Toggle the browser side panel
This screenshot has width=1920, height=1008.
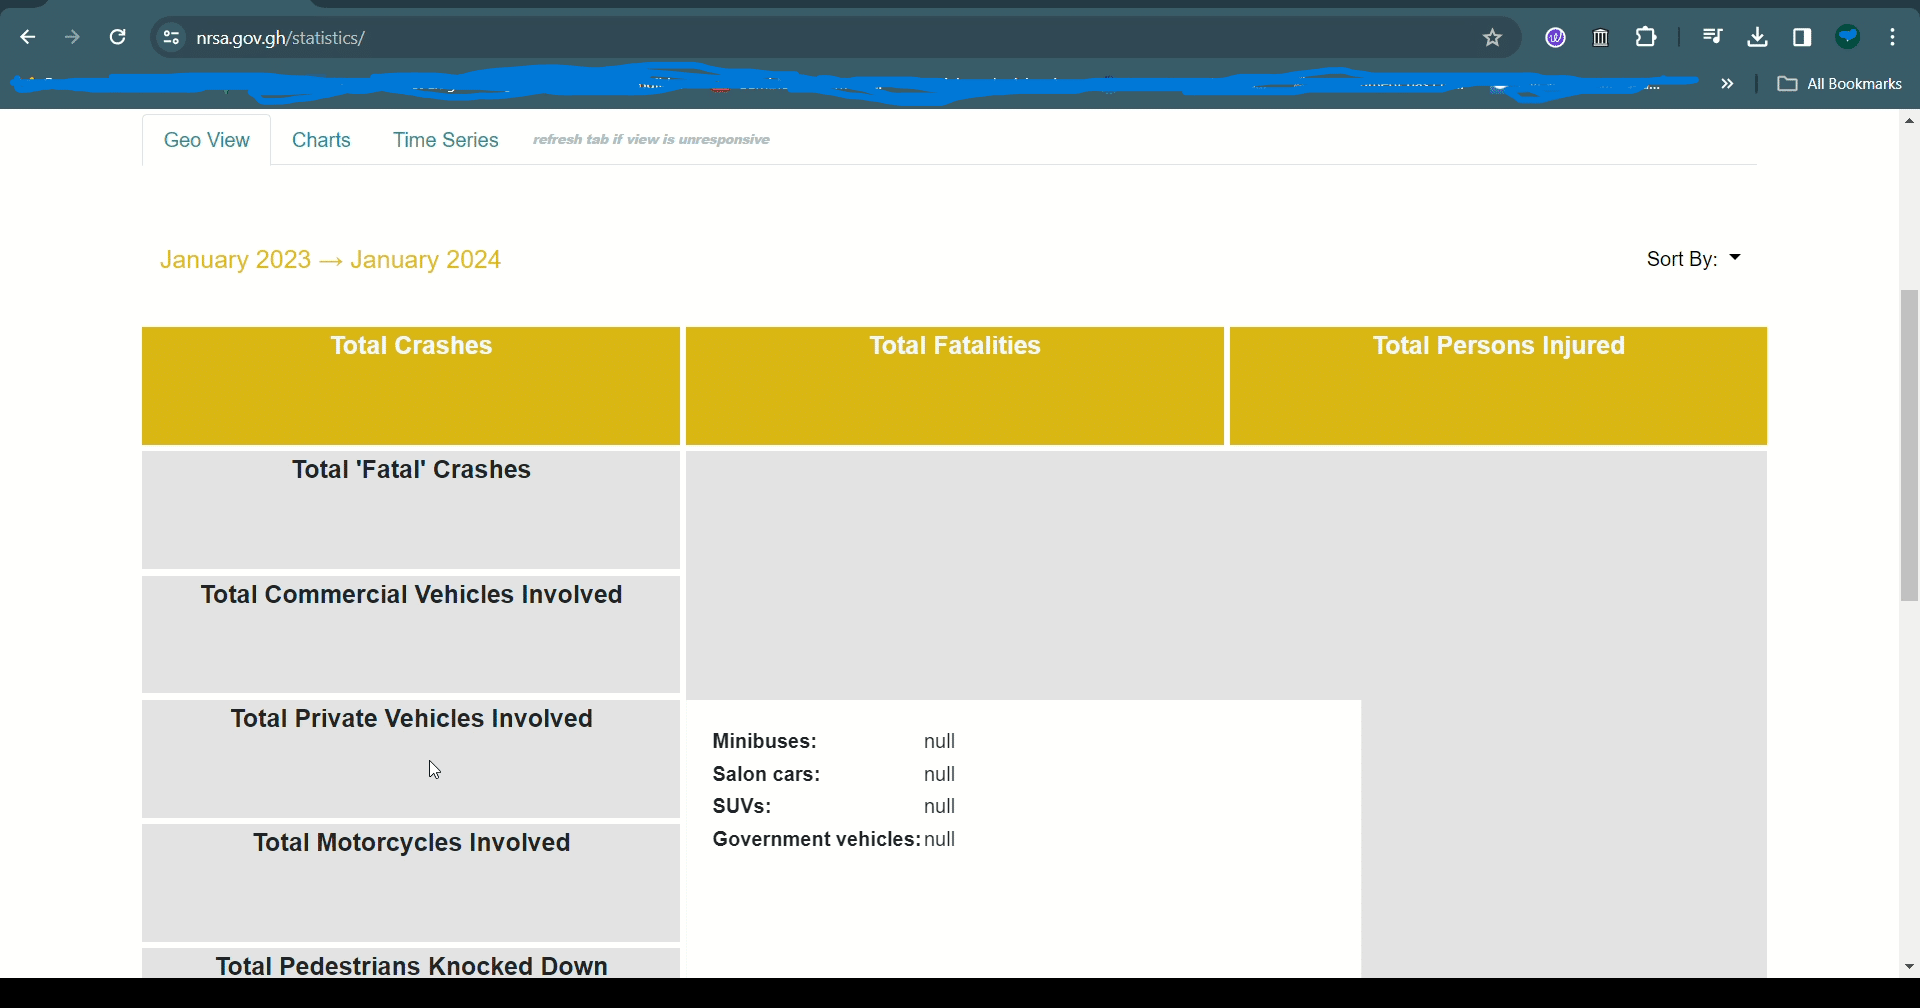tap(1802, 38)
